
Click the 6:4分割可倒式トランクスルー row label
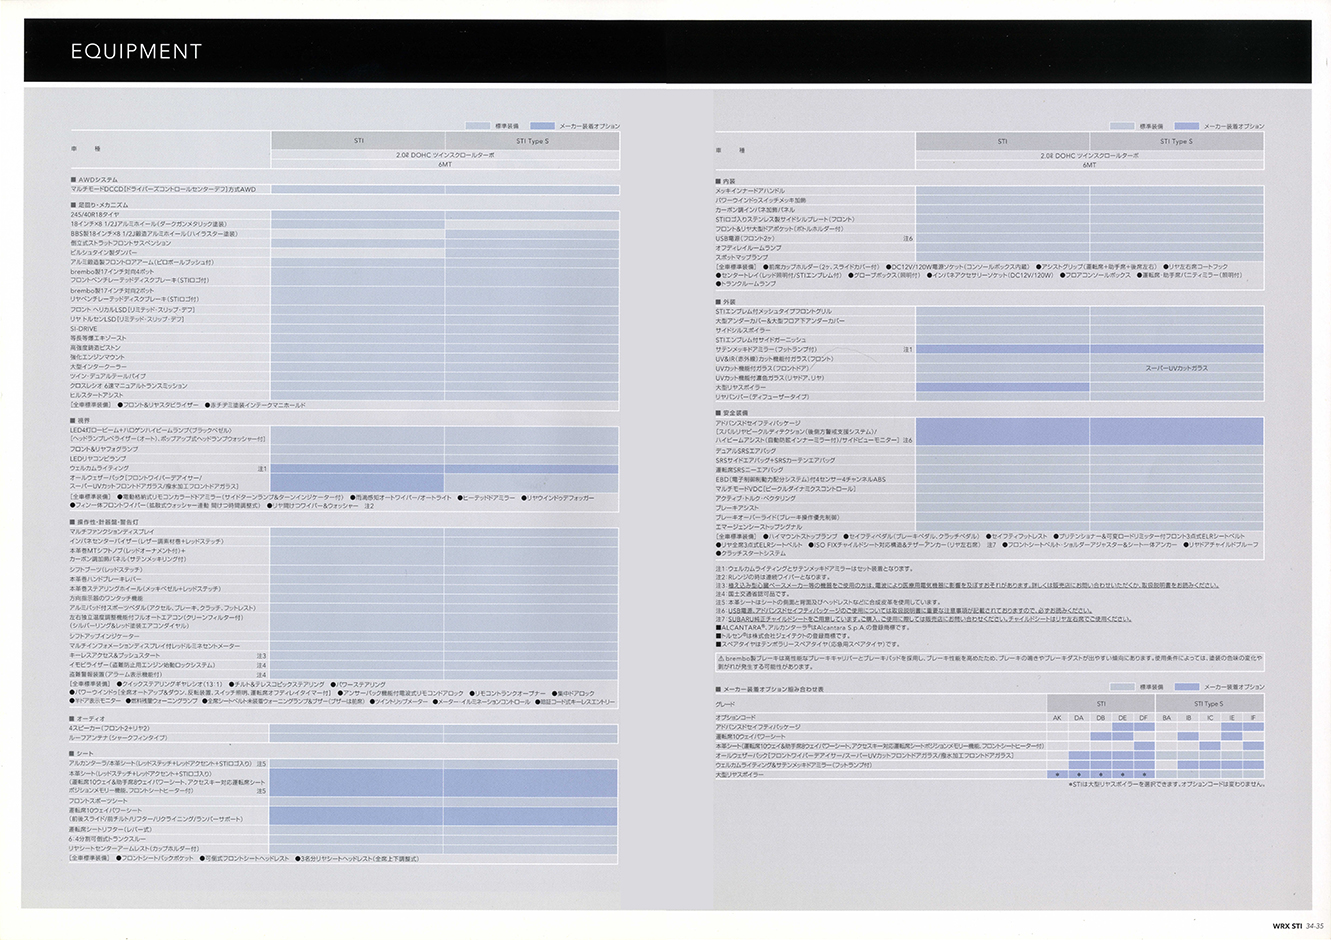[108, 839]
